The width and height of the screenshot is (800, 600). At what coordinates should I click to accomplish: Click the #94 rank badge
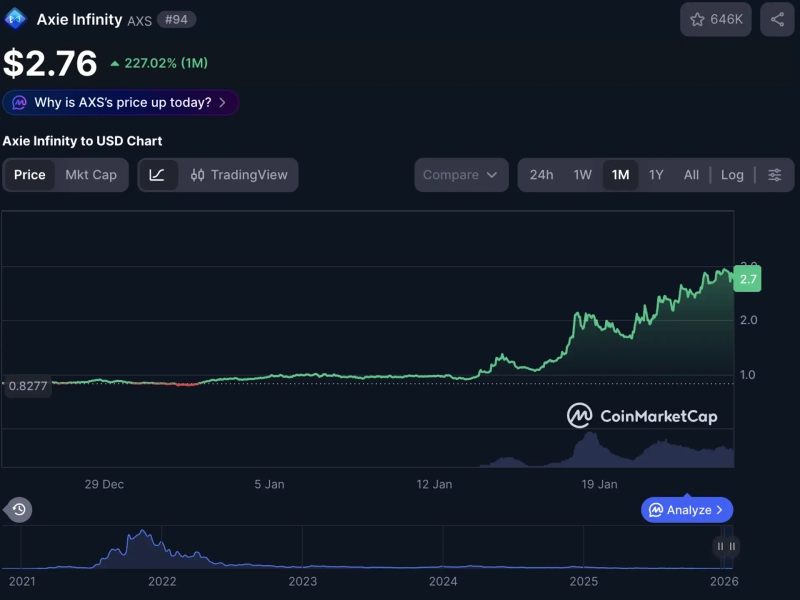coord(176,19)
